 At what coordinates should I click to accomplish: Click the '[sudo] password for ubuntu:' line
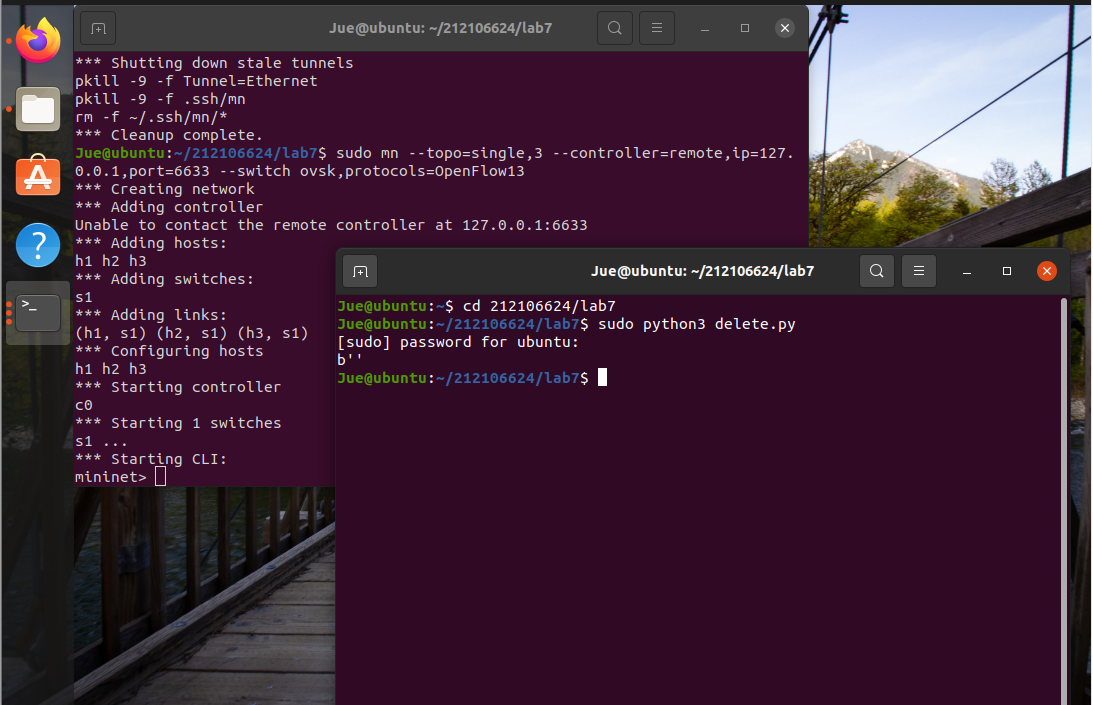458,342
